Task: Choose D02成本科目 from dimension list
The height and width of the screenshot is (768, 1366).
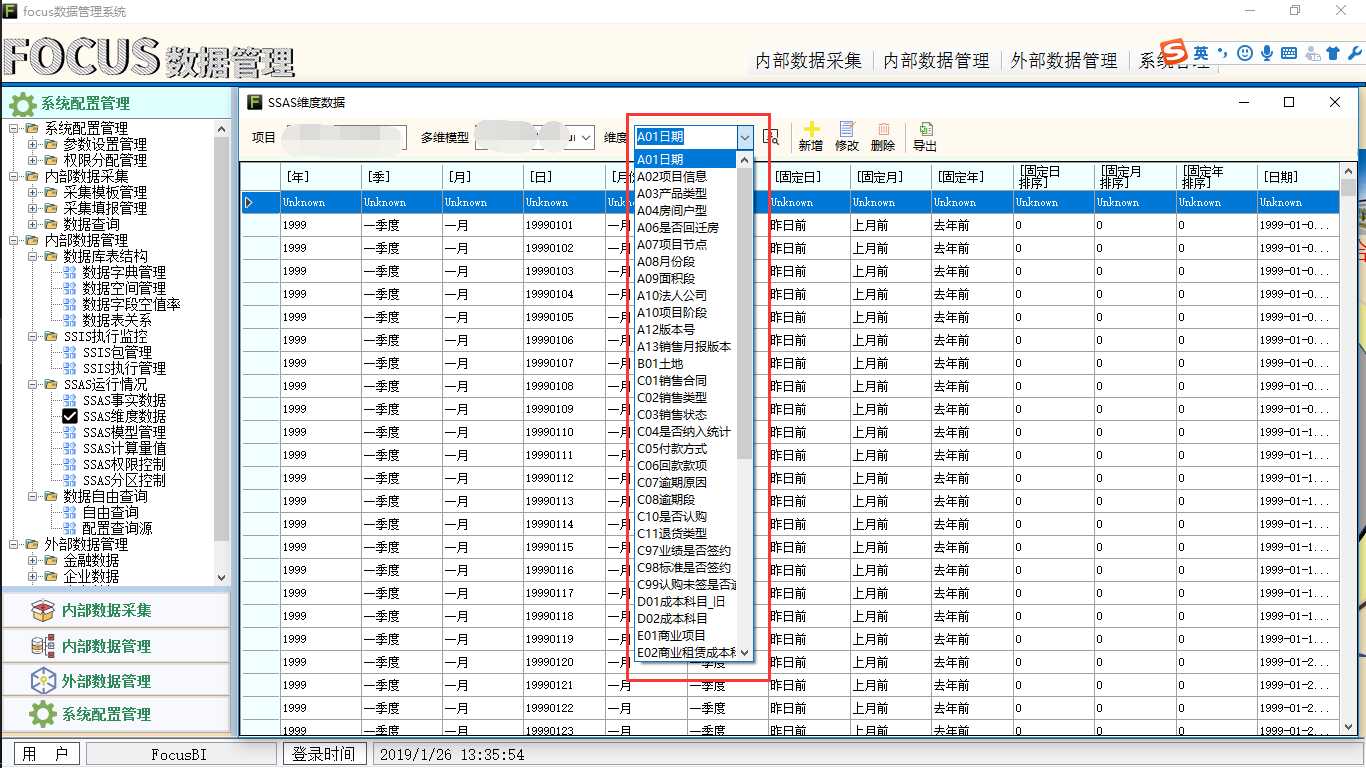Action: tap(685, 618)
